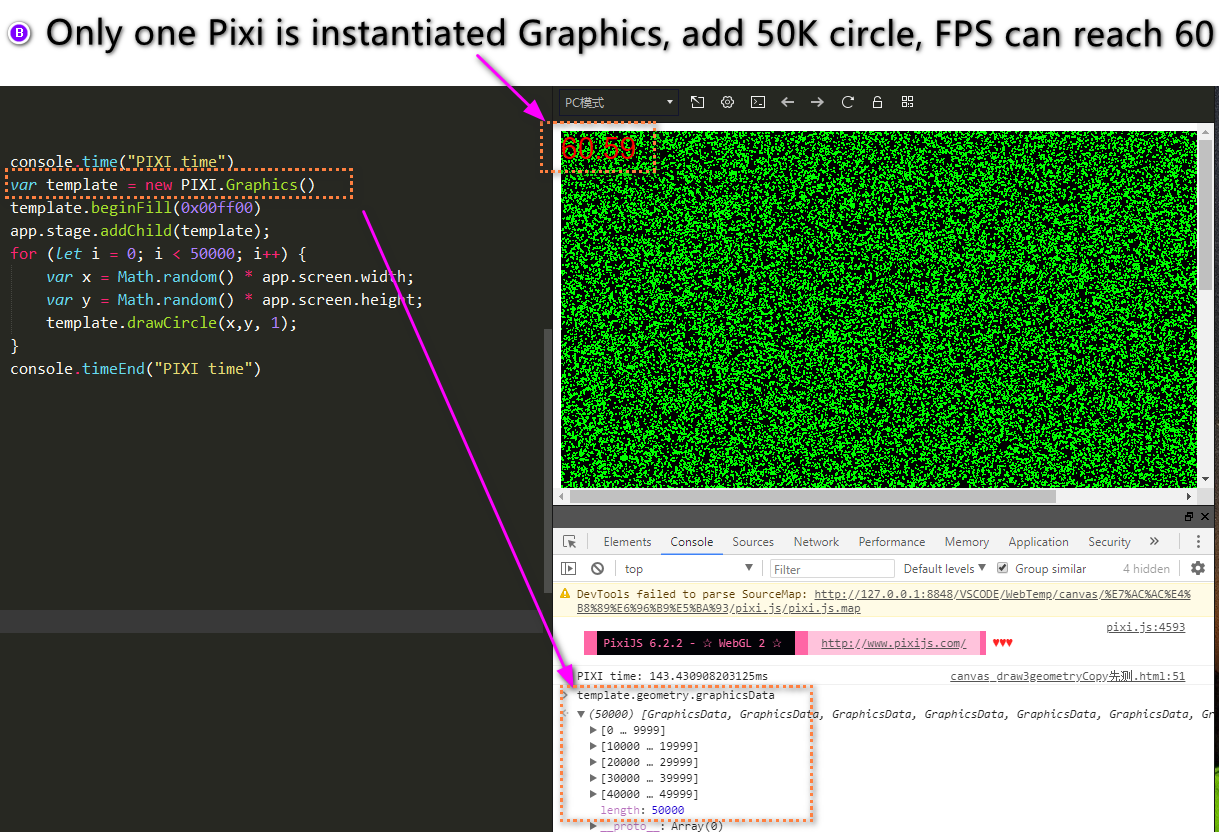Expand the [0 … 9999] array range

pyautogui.click(x=592, y=729)
